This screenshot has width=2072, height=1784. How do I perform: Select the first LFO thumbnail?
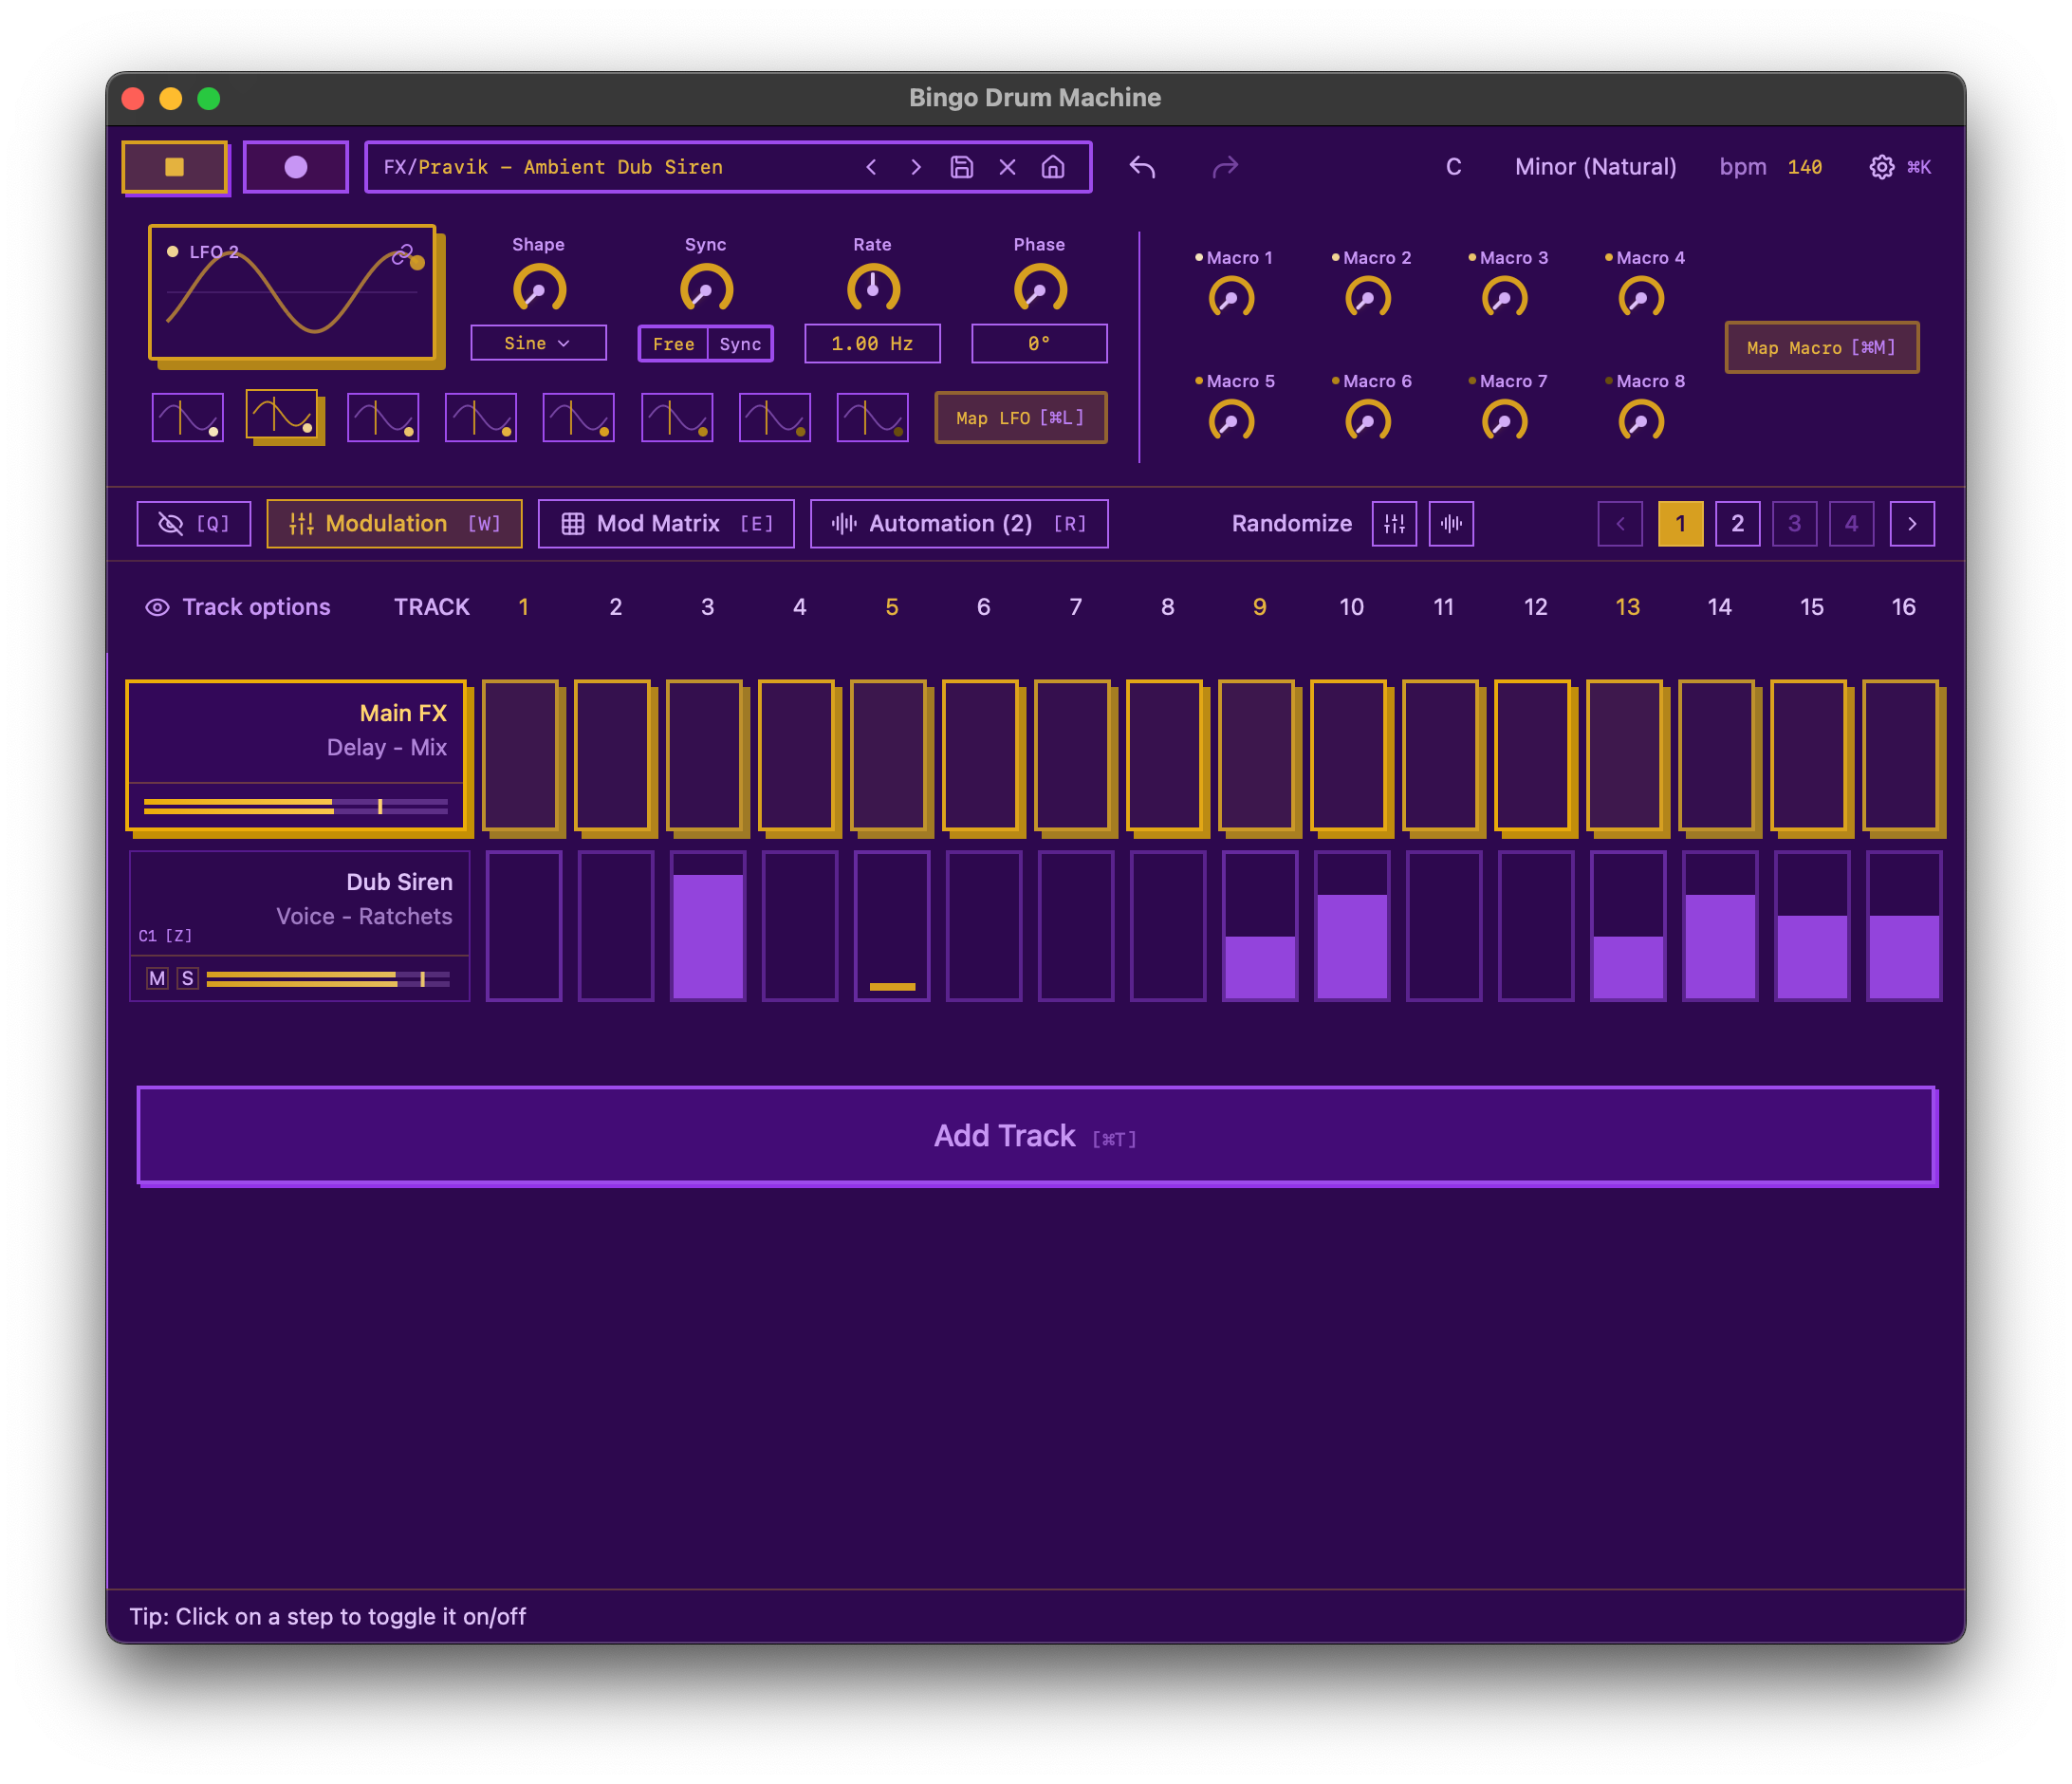point(187,417)
